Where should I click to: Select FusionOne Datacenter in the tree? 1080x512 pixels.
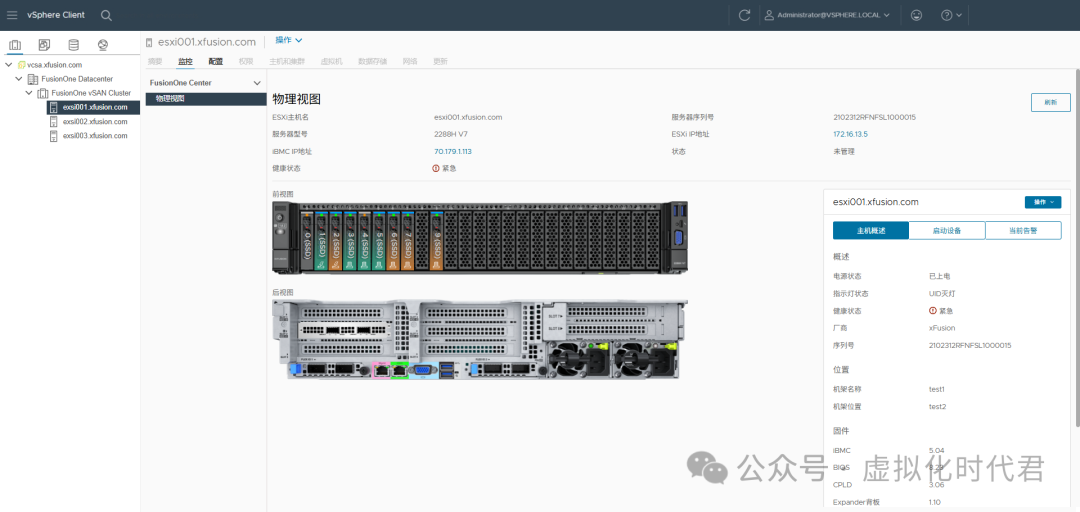pyautogui.click(x=76, y=79)
